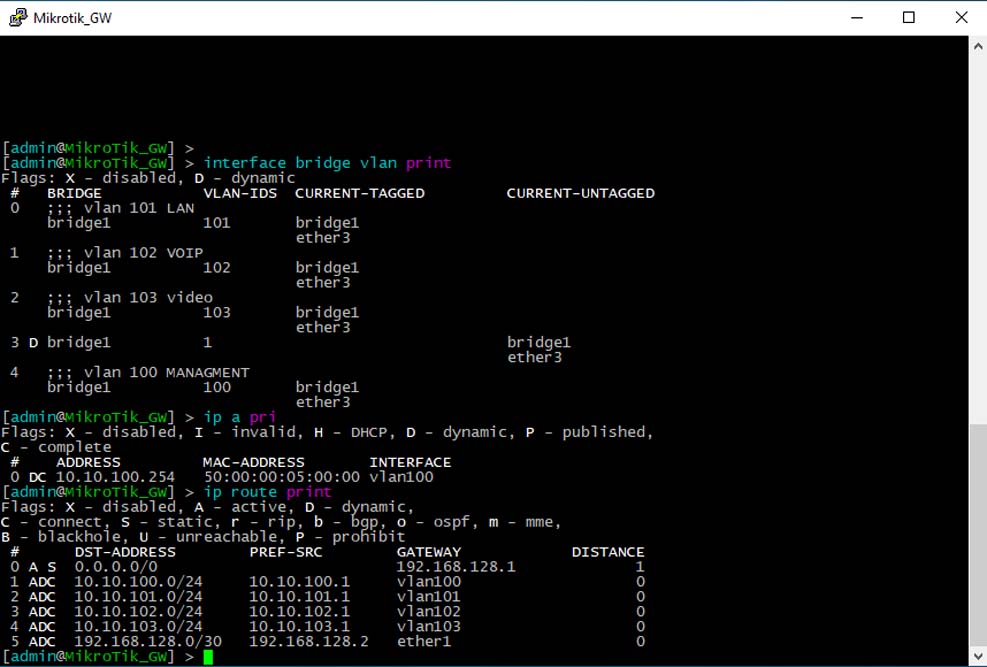Click the 'vlan 100 MANAGMENT' comment line

tap(148, 372)
